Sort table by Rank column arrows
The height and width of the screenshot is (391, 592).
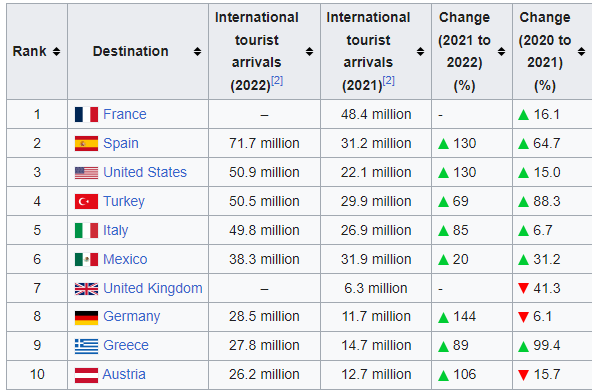point(56,51)
